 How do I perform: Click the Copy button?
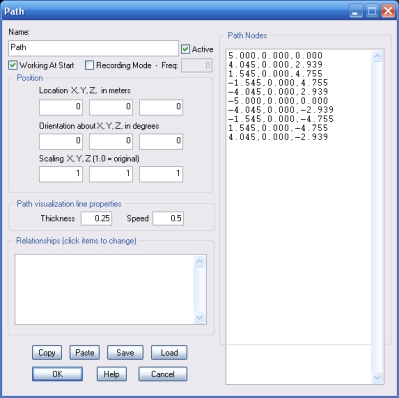point(47,353)
